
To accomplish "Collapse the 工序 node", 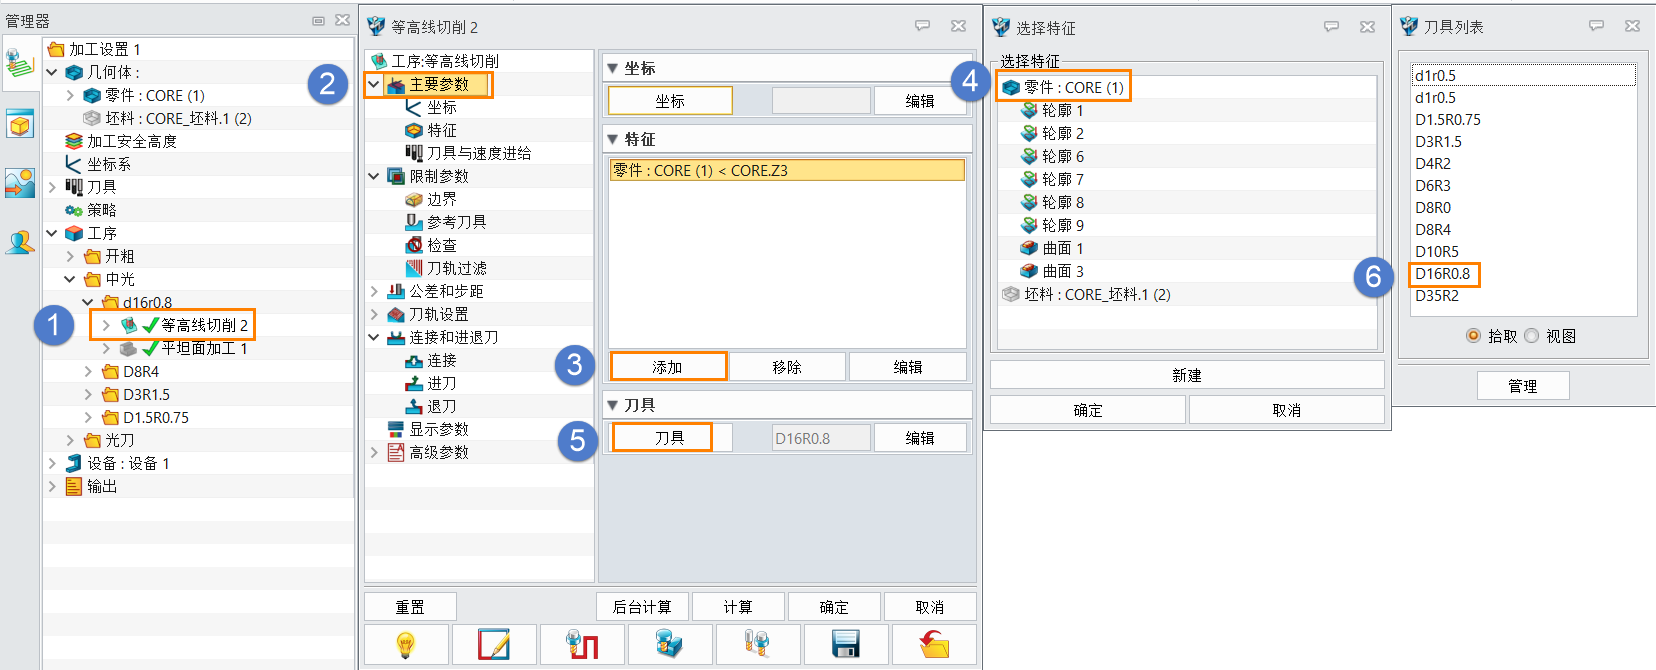I will pyautogui.click(x=52, y=233).
